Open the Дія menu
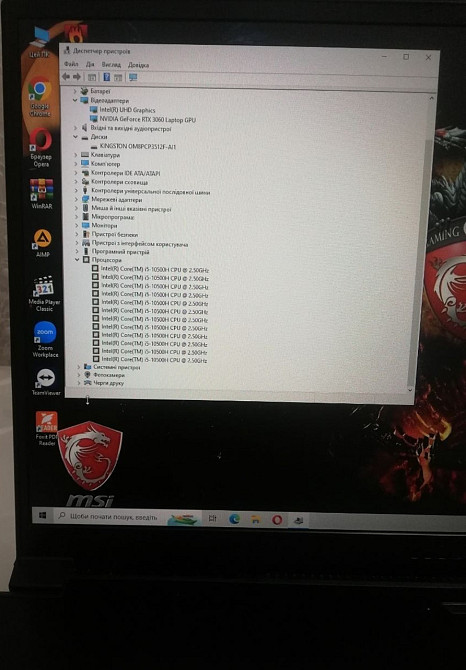Image resolution: width=466 pixels, height=670 pixels. point(90,65)
